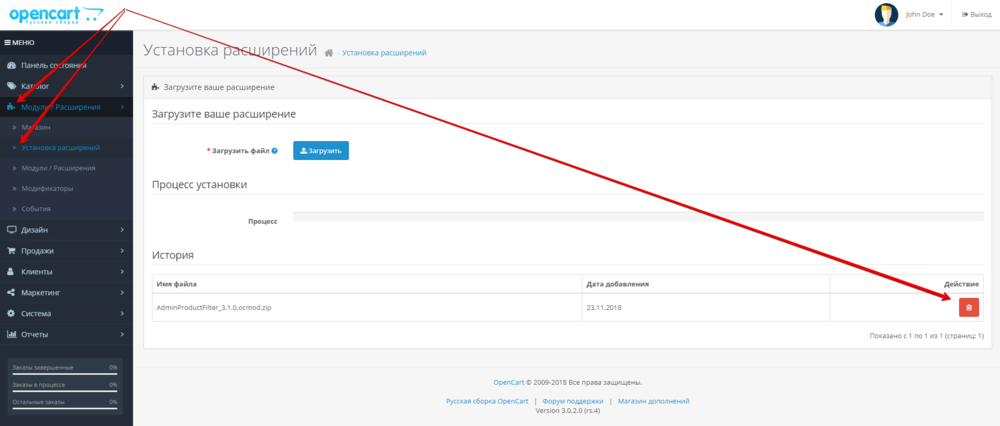Open Форум поддержки footer link
This screenshot has width=1000, height=426.
point(573,401)
